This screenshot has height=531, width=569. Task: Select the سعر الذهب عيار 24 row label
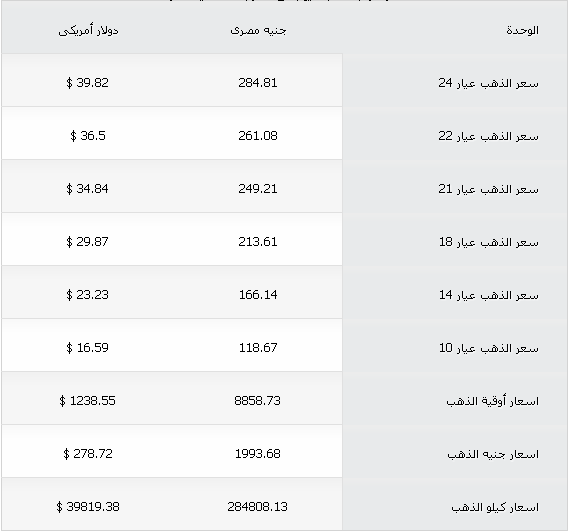[x=488, y=83]
